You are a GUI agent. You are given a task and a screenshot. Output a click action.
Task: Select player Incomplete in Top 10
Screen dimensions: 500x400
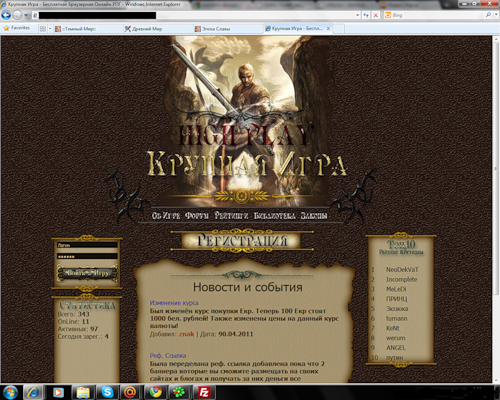401,279
